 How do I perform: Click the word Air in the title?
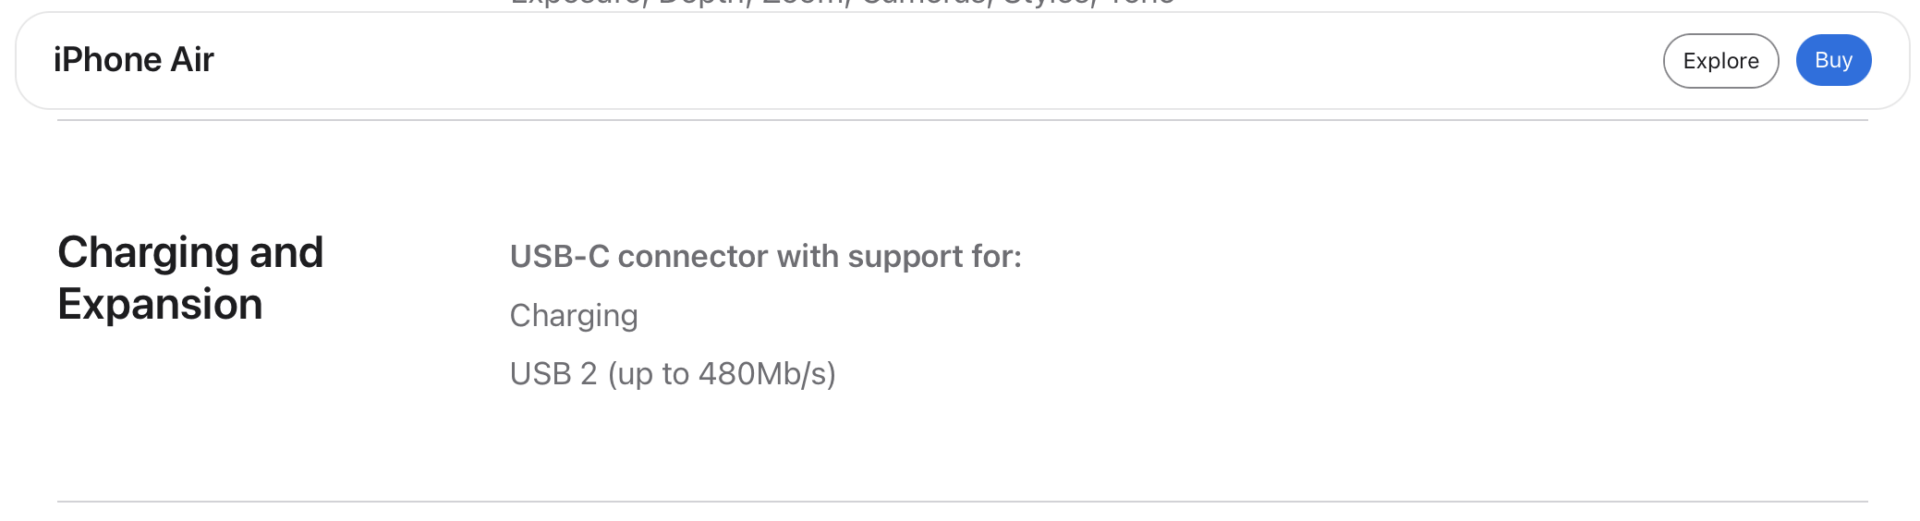pos(192,60)
